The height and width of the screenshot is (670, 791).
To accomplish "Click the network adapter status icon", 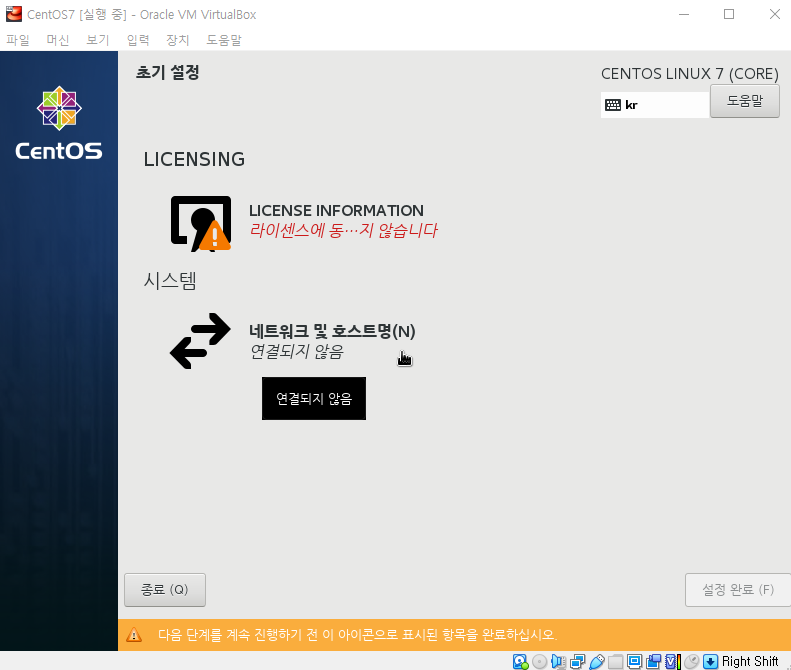I will pyautogui.click(x=578, y=661).
